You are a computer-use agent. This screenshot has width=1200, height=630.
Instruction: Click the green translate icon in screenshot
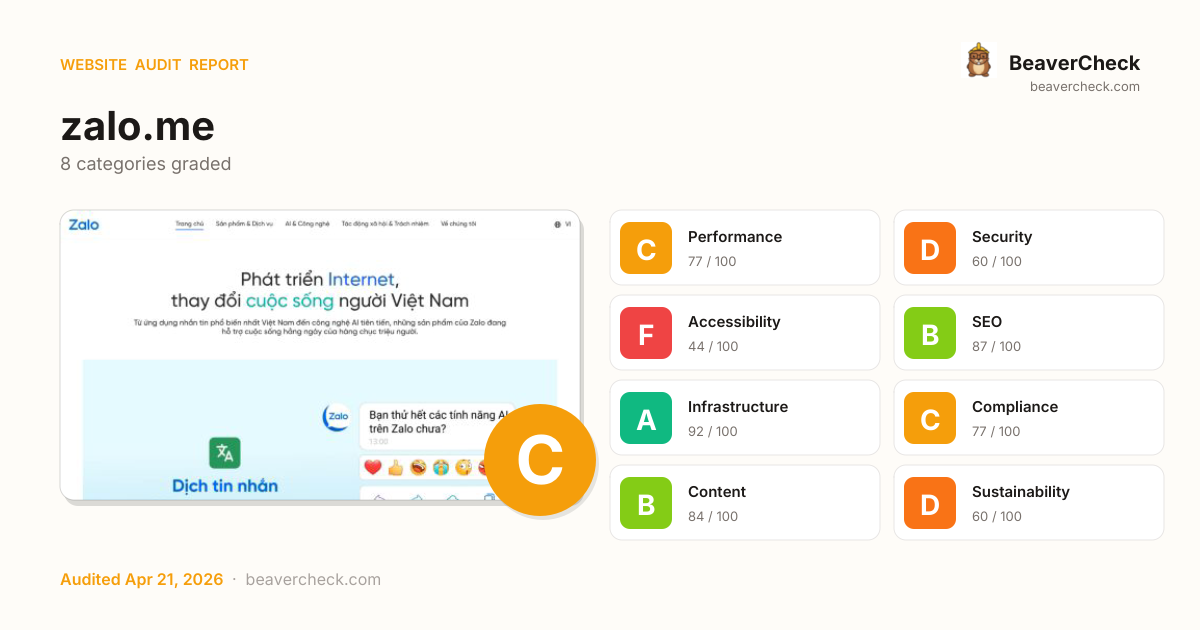pyautogui.click(x=225, y=453)
